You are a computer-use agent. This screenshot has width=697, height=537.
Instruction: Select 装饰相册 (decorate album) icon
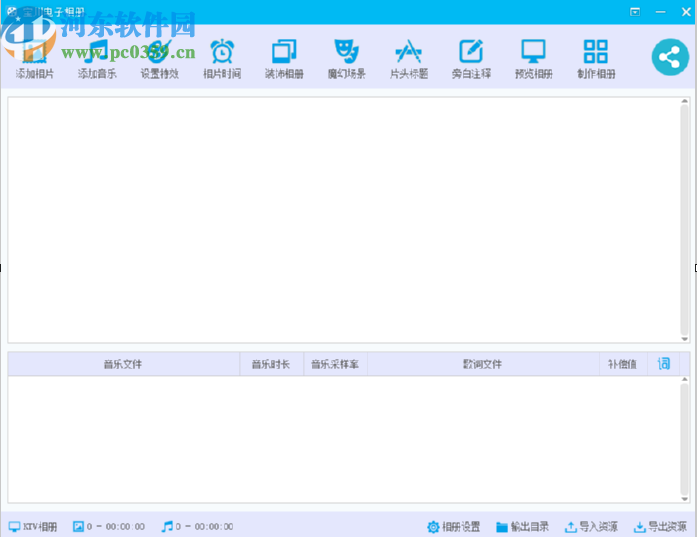284,52
